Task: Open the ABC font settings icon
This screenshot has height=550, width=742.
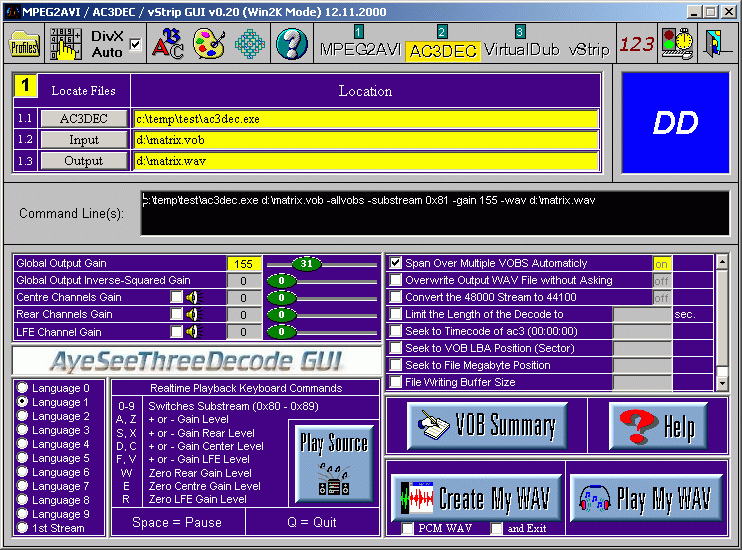Action: (x=166, y=45)
